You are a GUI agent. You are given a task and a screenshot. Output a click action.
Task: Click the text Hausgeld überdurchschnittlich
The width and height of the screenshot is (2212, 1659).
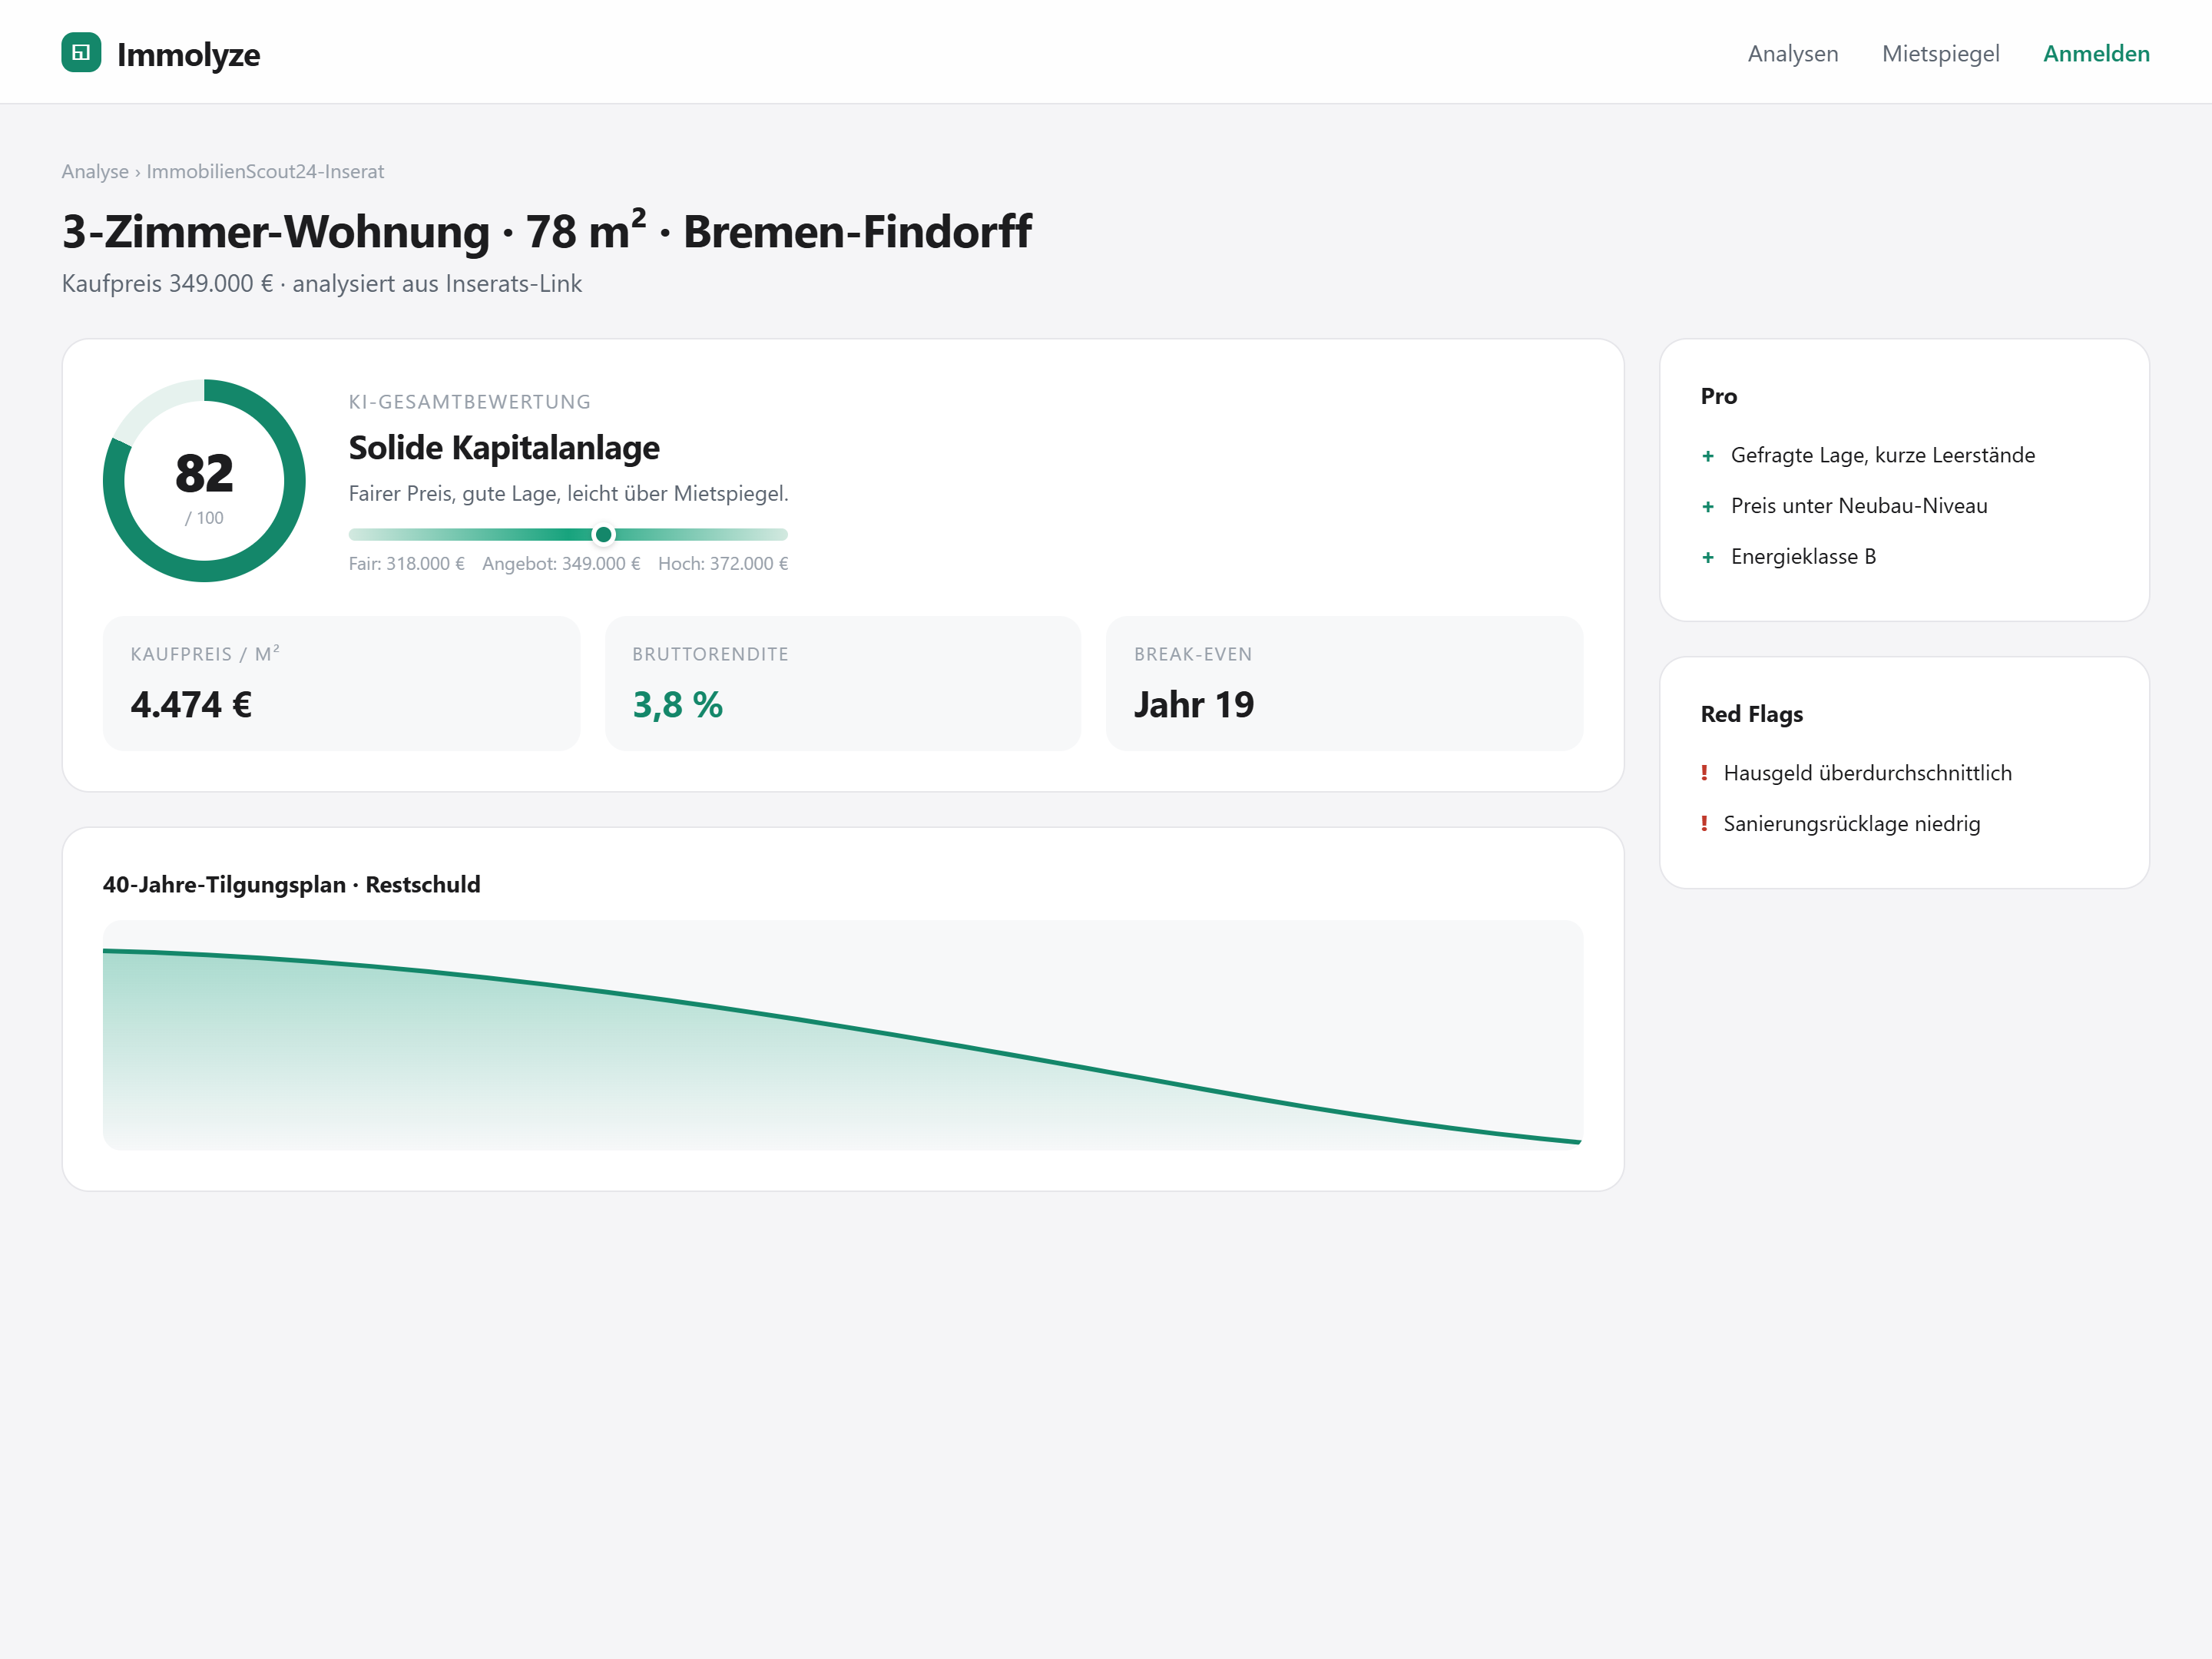(x=1867, y=773)
